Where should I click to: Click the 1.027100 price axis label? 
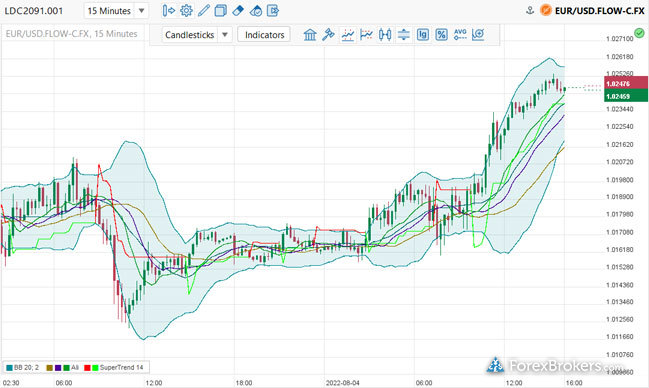(x=620, y=39)
